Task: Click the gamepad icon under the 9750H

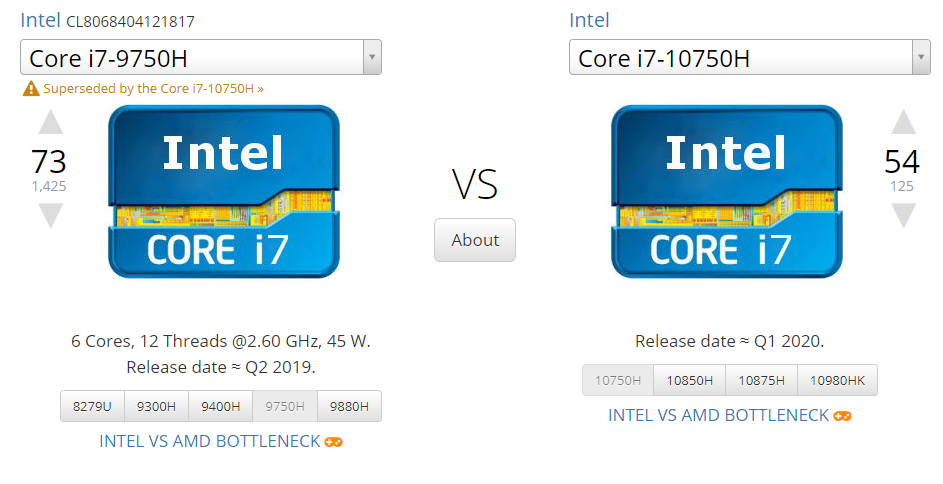Action: [x=333, y=442]
